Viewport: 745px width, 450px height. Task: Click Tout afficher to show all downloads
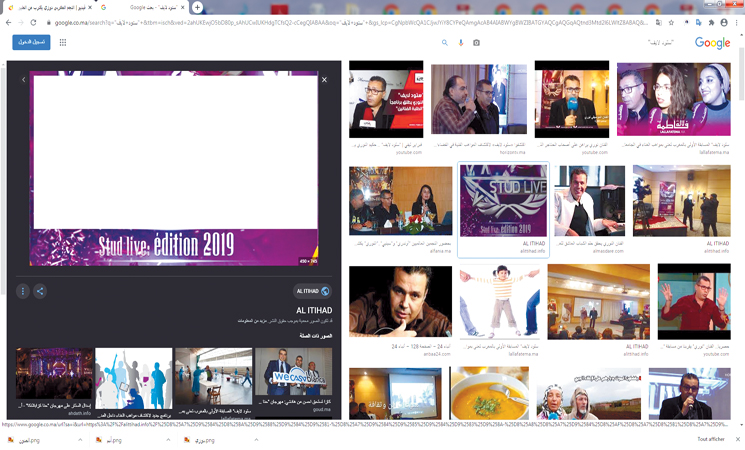click(x=711, y=439)
